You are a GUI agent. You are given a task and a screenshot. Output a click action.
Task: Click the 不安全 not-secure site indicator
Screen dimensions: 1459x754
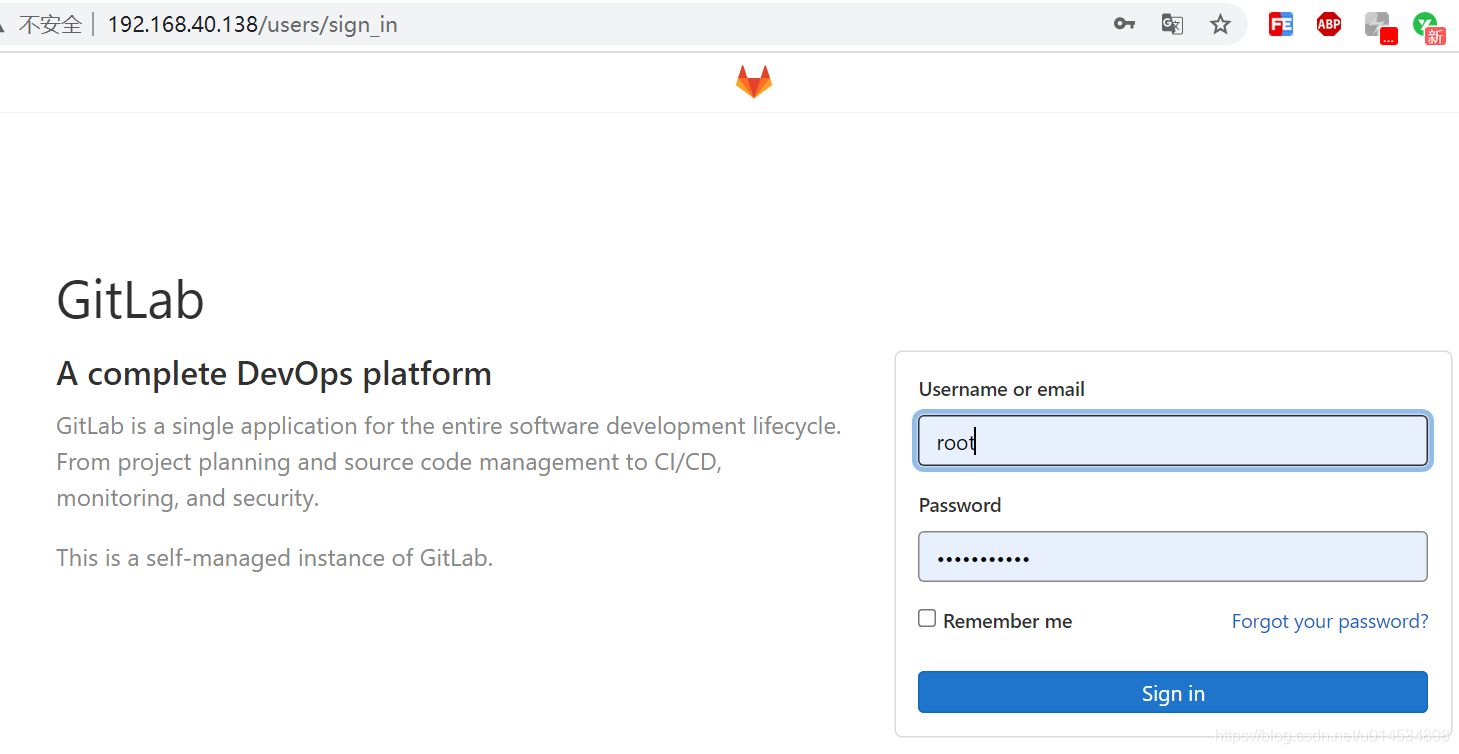point(49,25)
